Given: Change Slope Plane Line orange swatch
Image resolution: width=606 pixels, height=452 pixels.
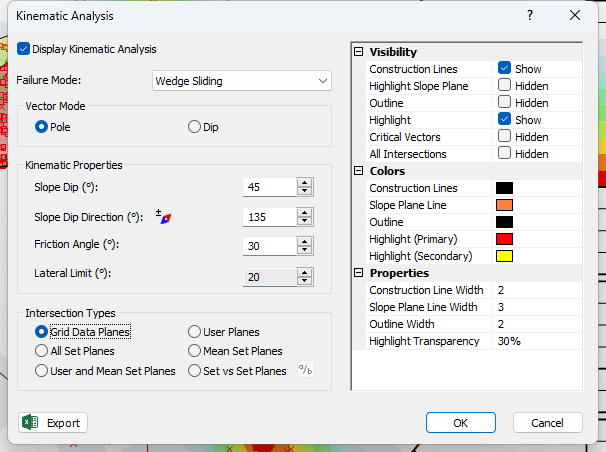Looking at the screenshot, I should coord(504,205).
